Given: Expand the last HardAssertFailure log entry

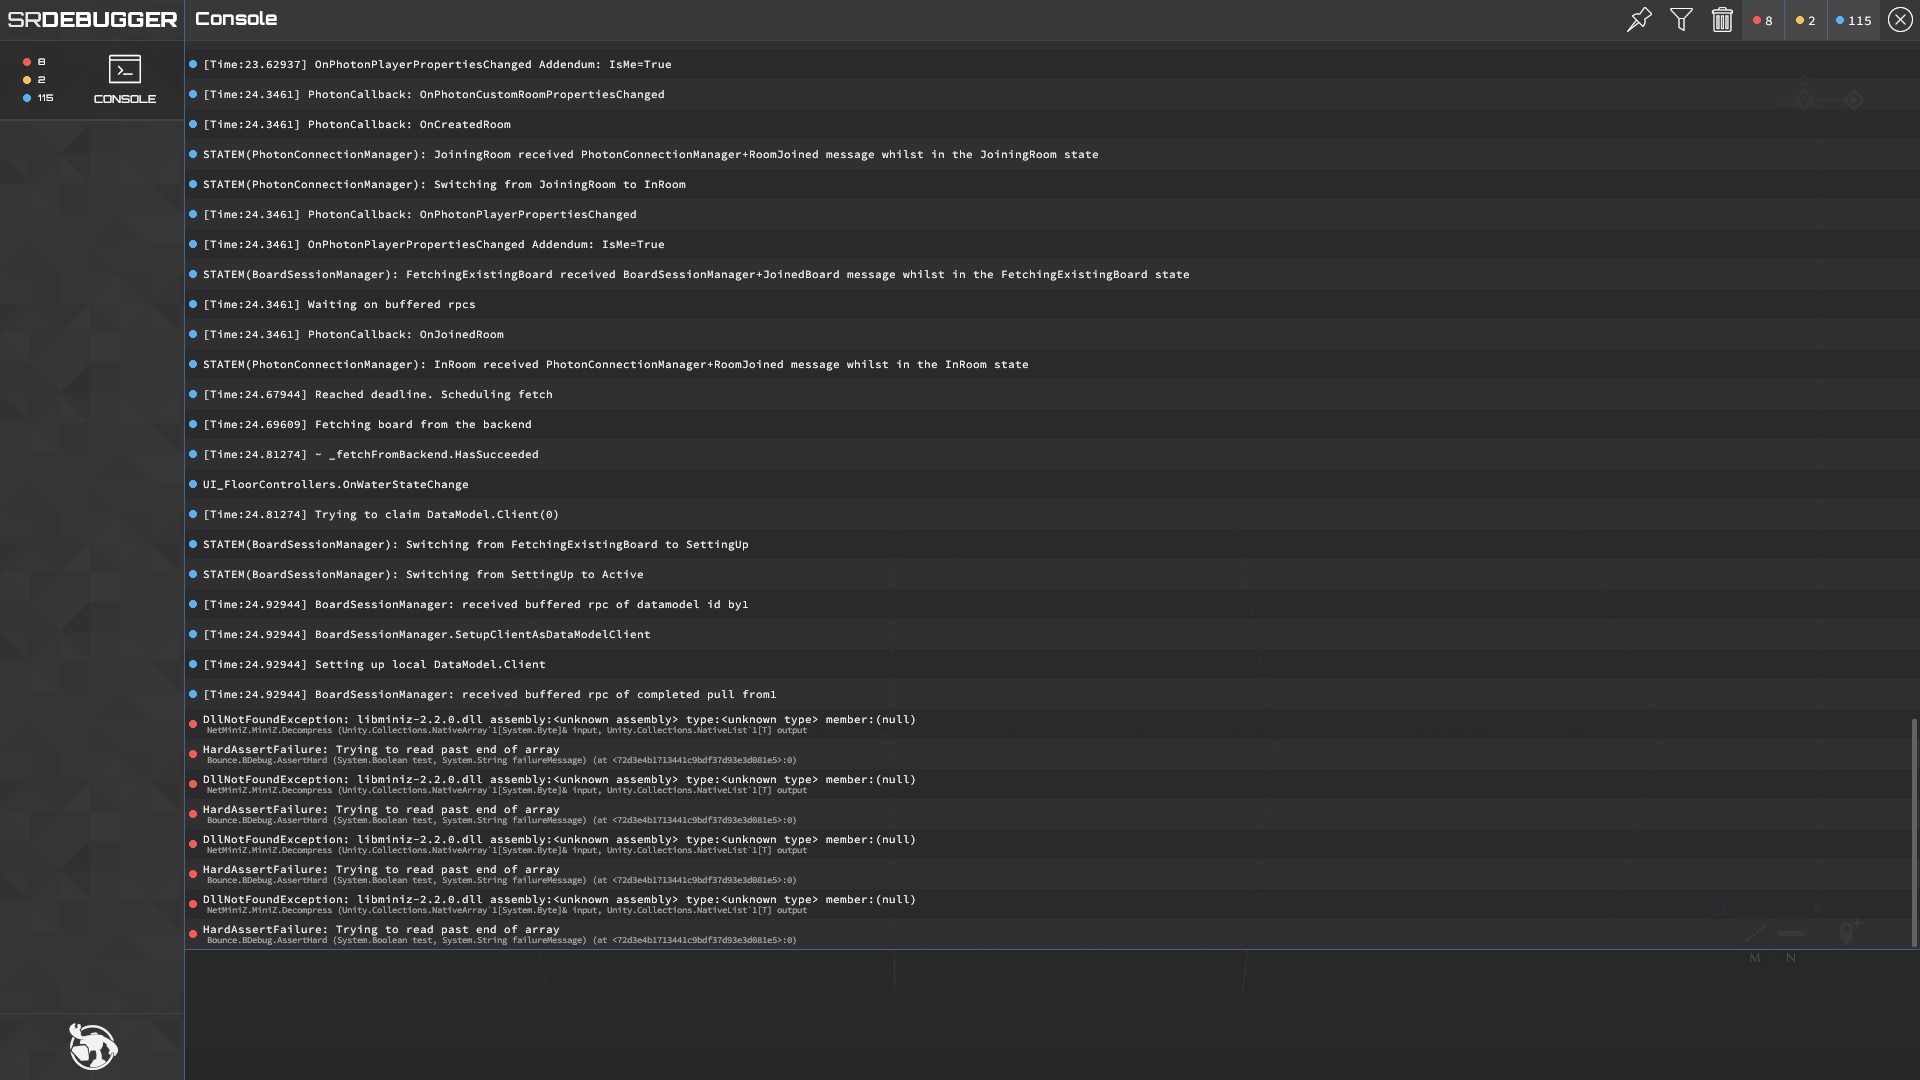Looking at the screenshot, I should tap(1048, 934).
